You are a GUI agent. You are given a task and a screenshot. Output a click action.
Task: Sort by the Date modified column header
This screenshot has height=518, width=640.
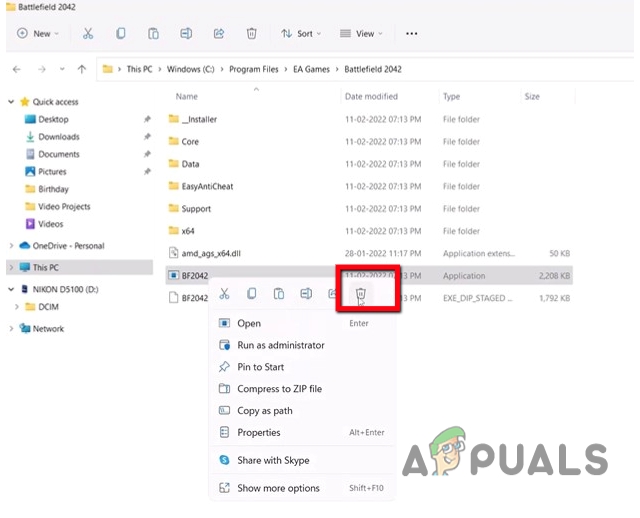371,97
